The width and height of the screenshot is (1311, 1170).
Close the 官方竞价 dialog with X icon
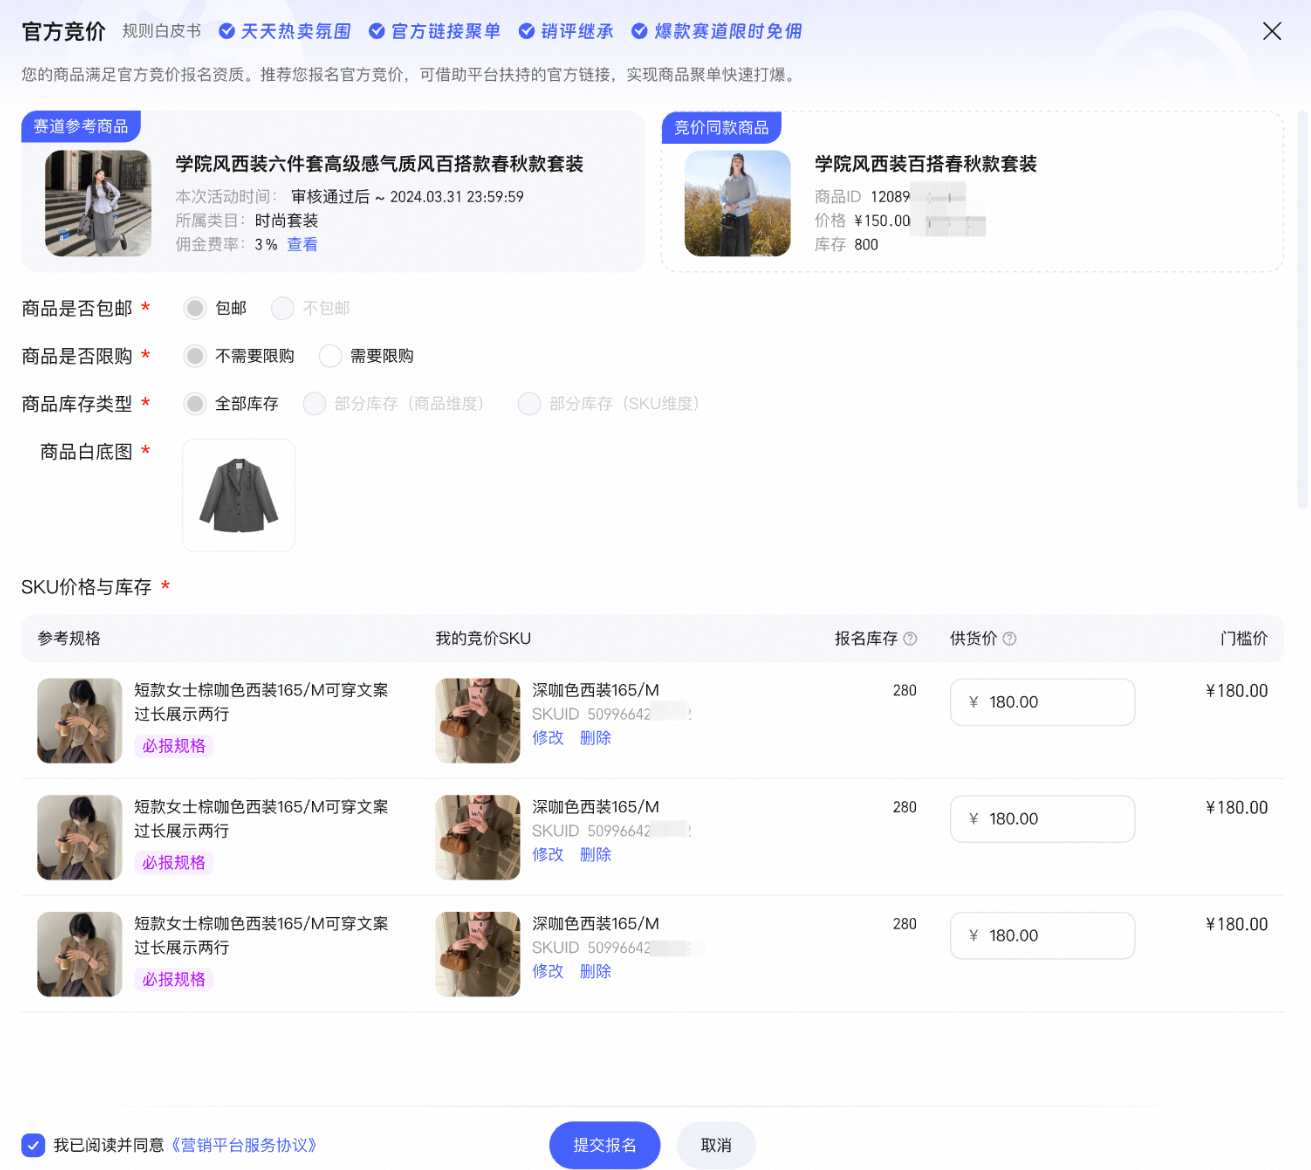[1272, 31]
